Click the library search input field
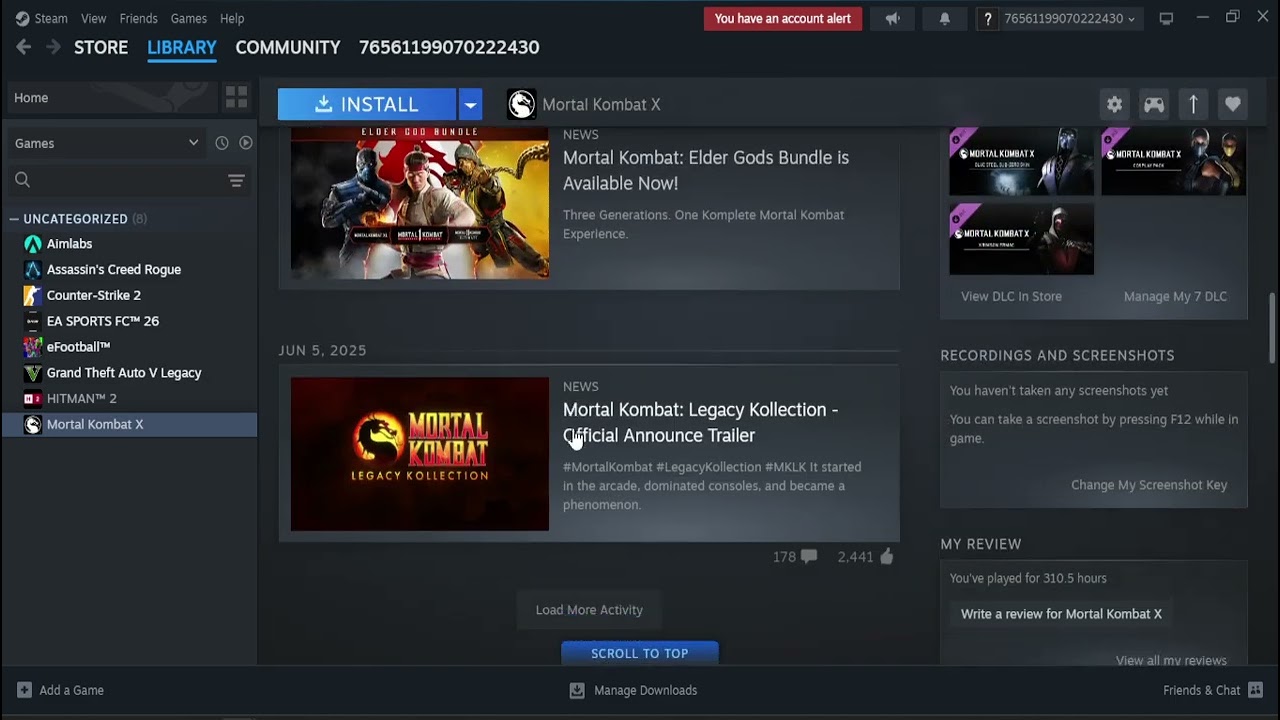 pyautogui.click(x=130, y=180)
